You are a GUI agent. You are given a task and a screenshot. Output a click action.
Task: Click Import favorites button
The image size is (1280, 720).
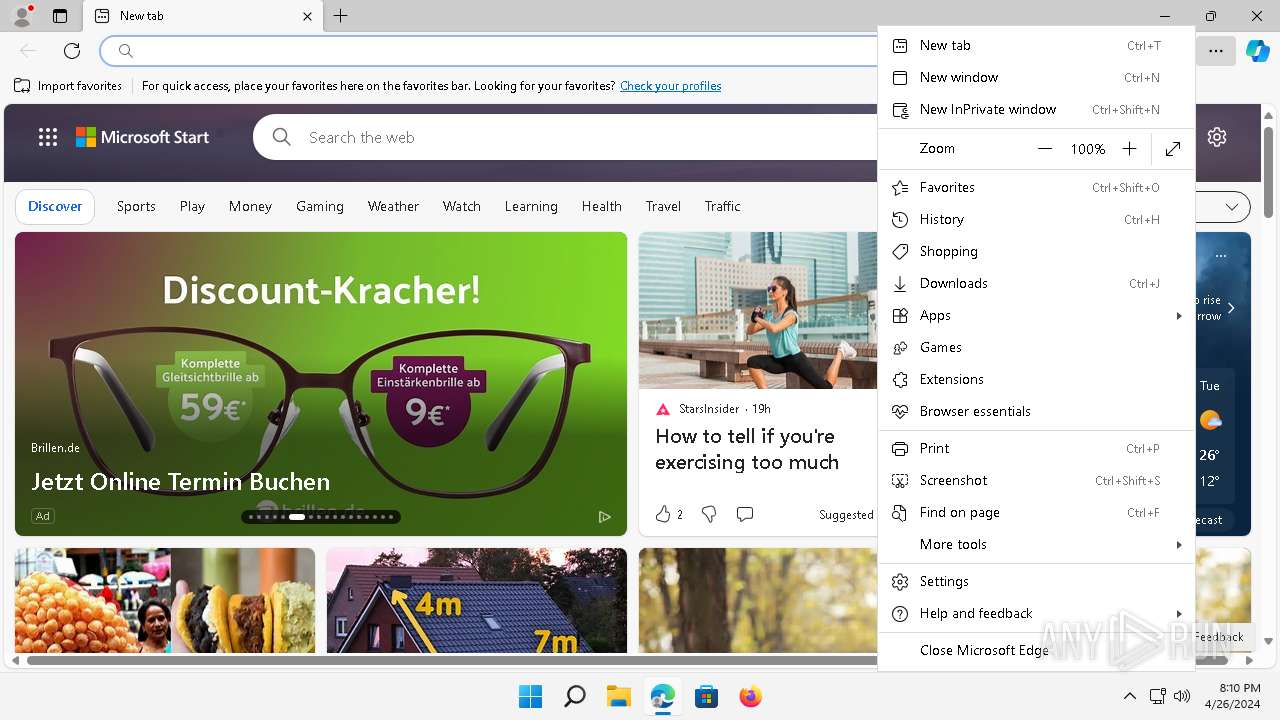[x=68, y=86]
